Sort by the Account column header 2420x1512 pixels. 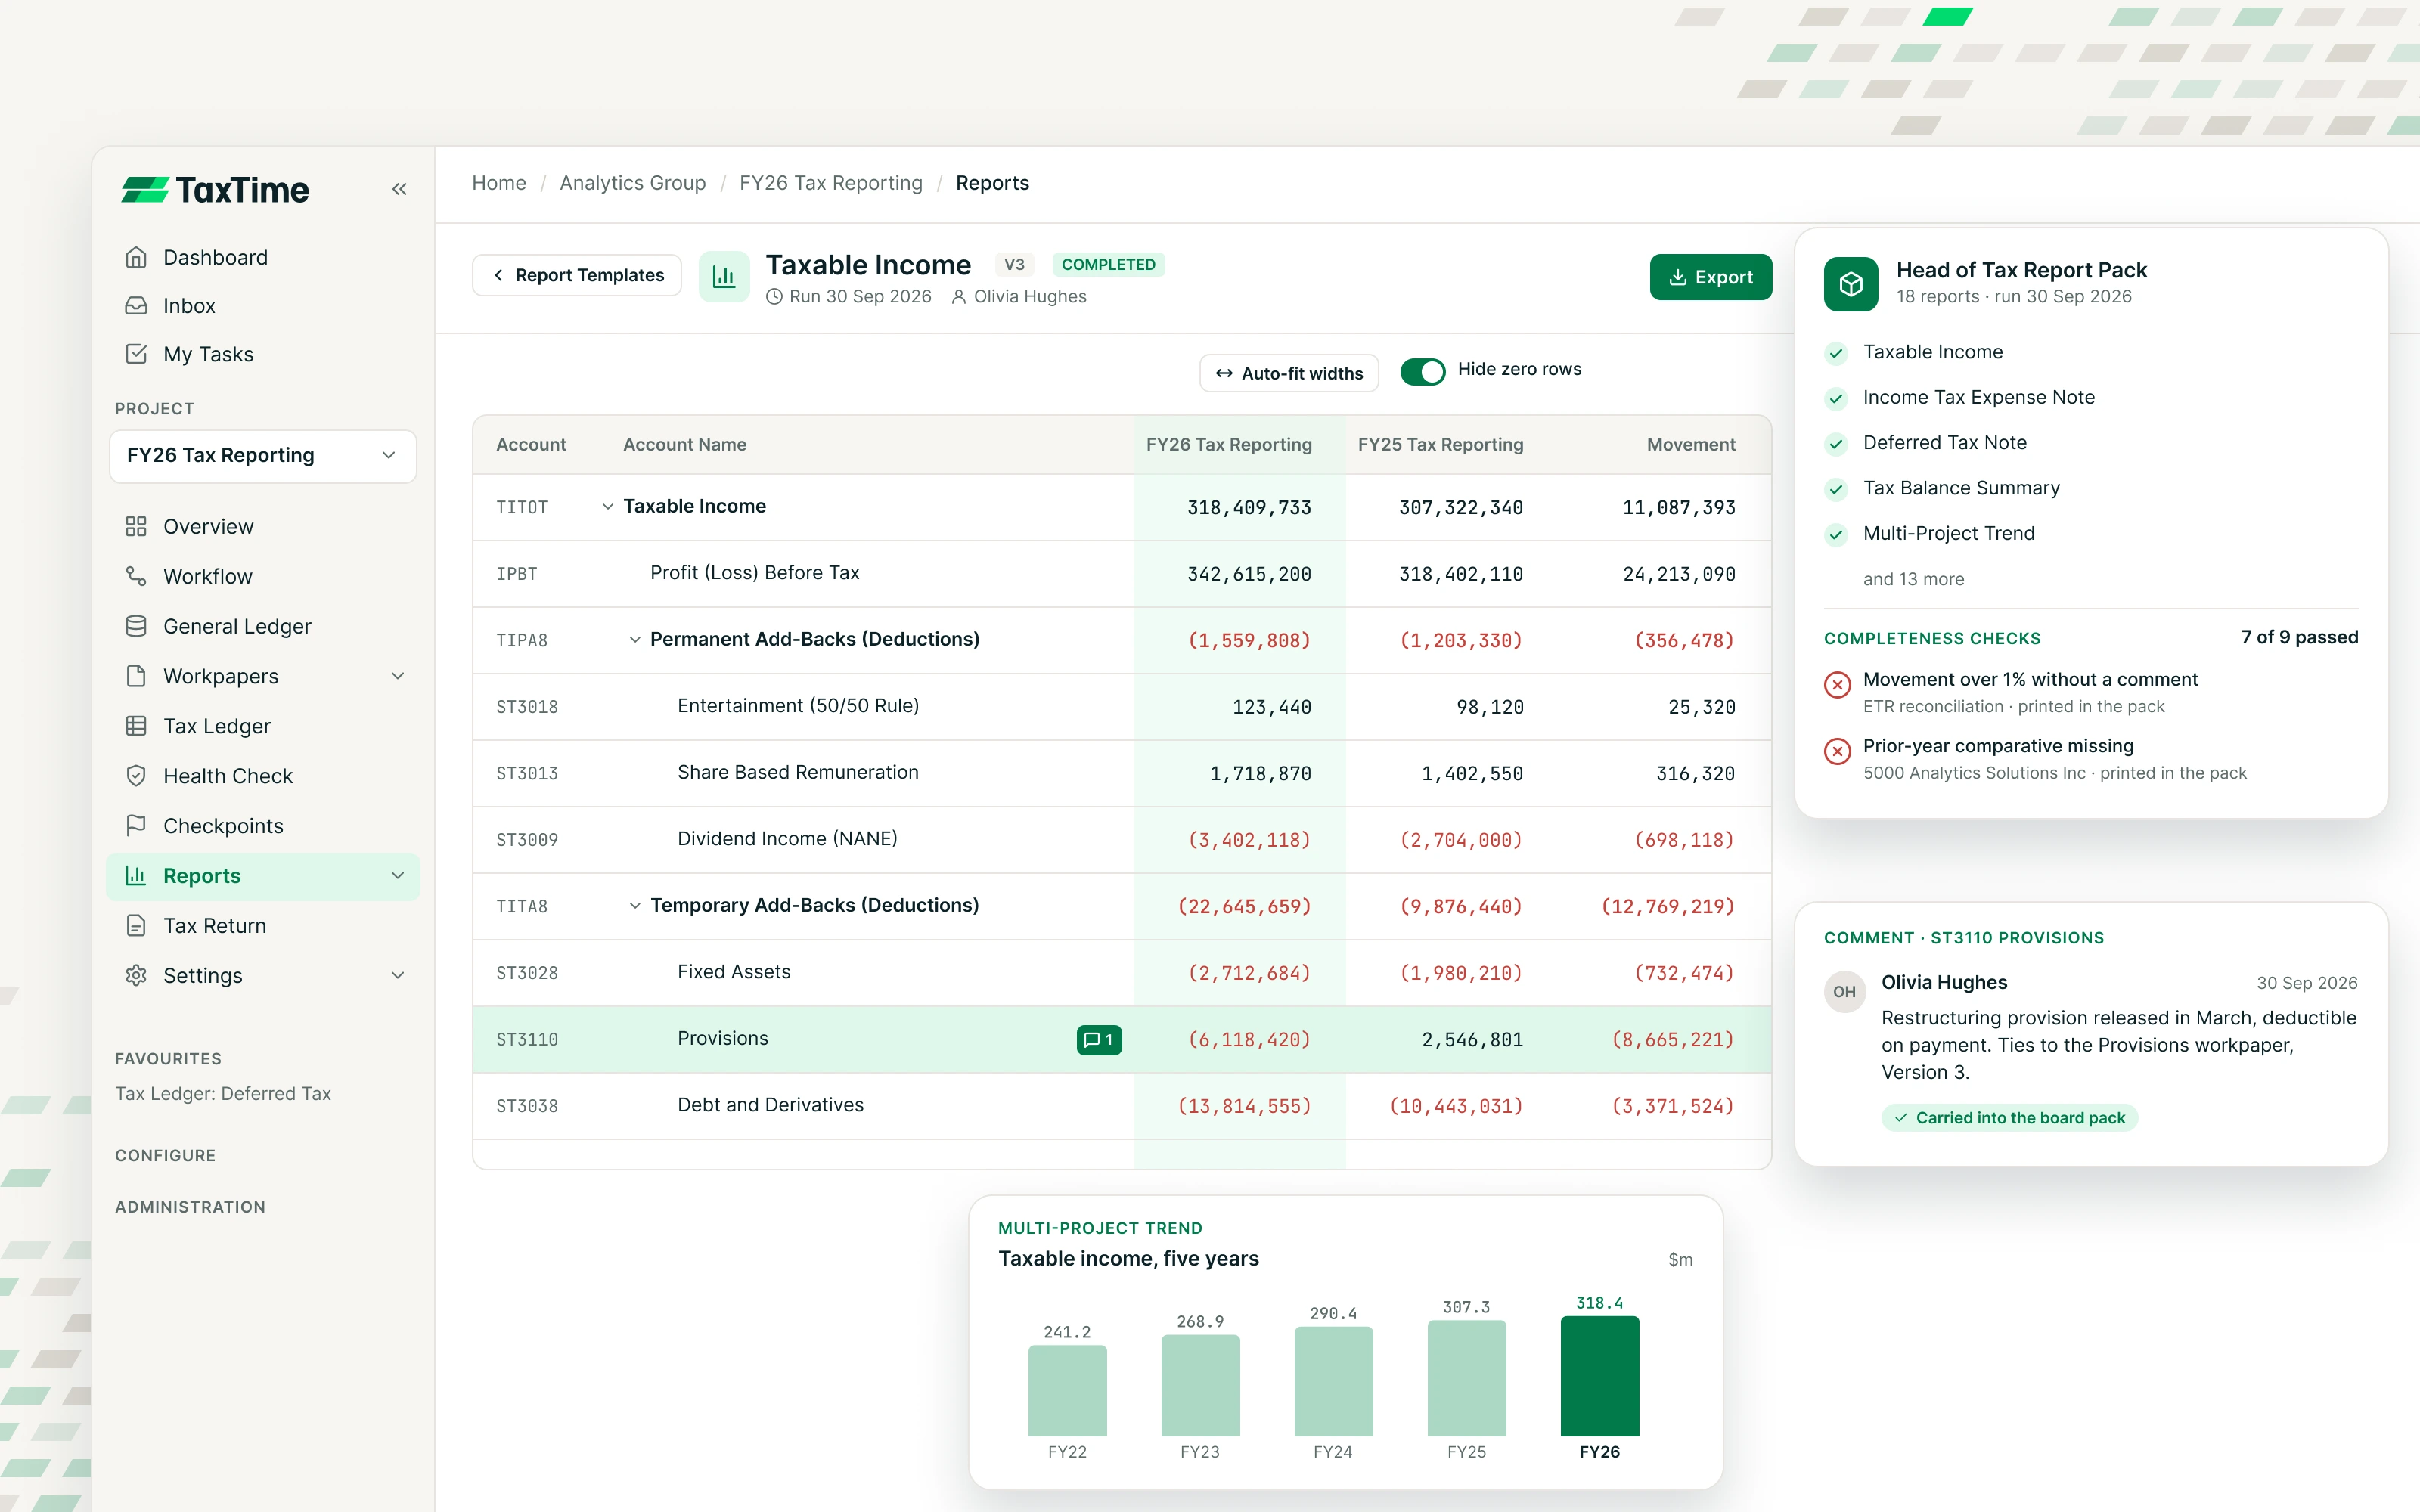pyautogui.click(x=531, y=444)
